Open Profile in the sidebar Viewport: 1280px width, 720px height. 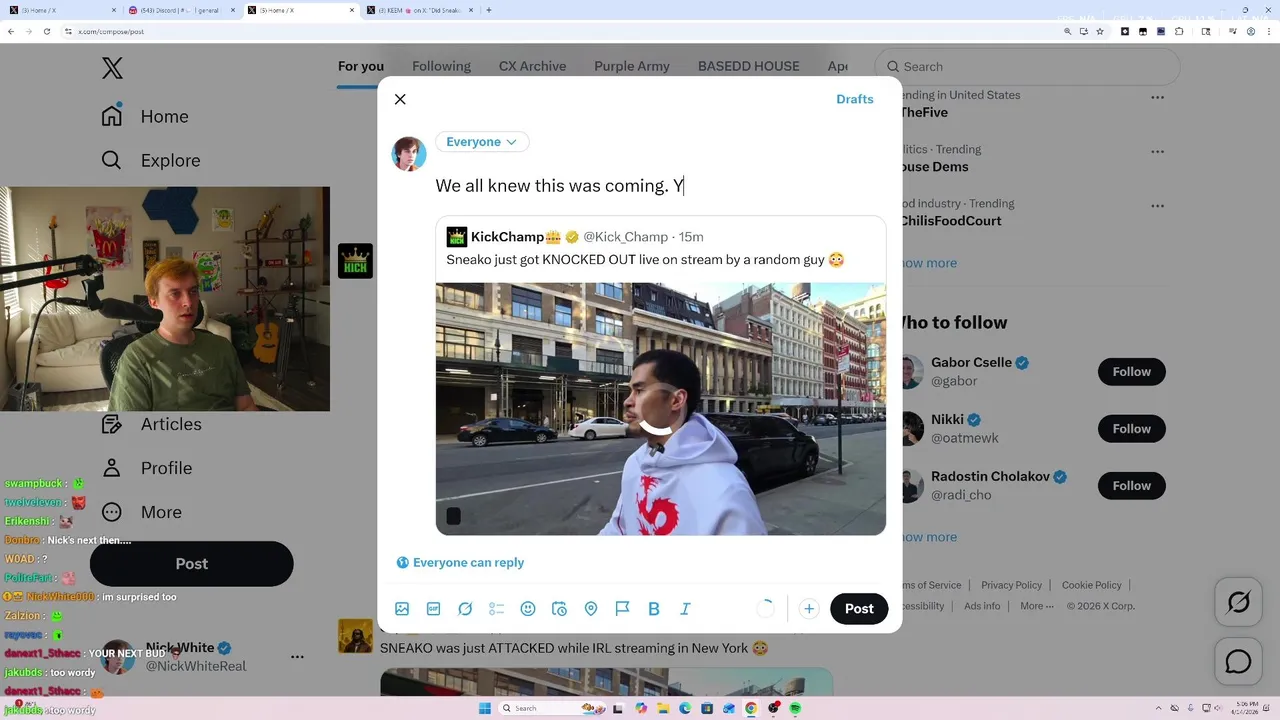pos(147,468)
